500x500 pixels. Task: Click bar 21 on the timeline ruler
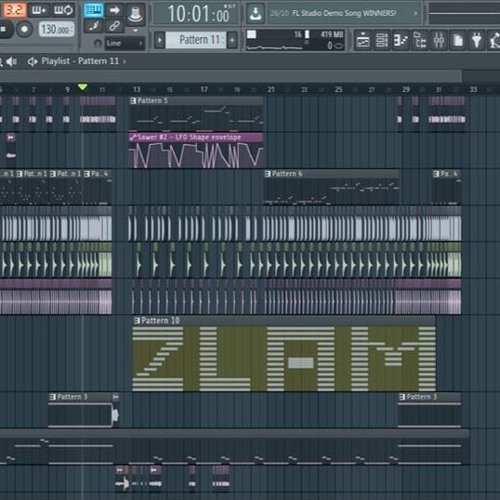tap(271, 89)
